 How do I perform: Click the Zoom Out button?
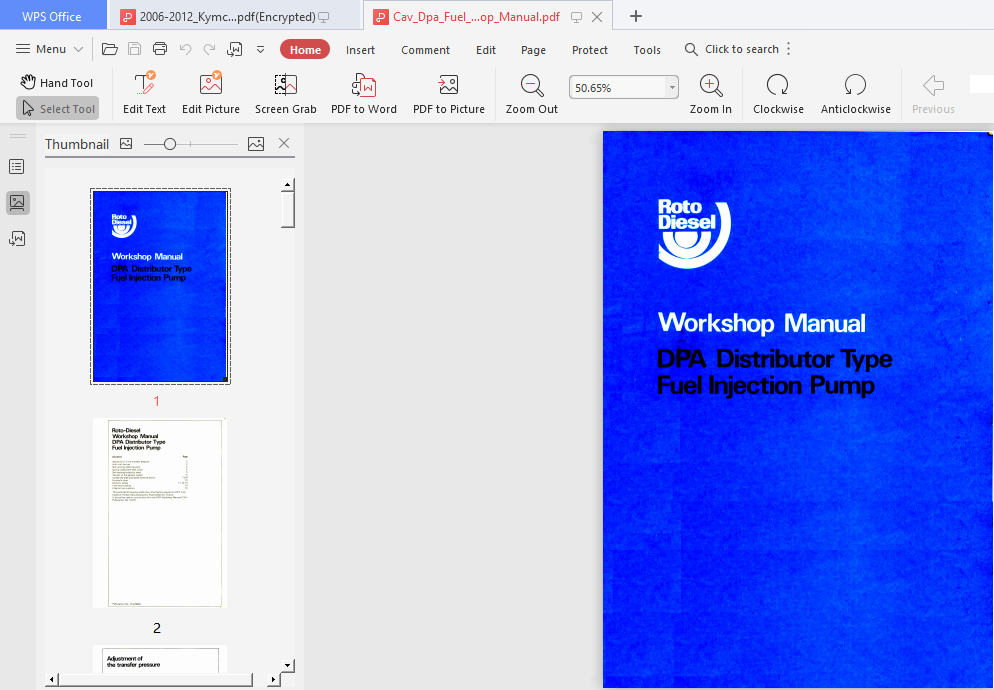tap(532, 93)
